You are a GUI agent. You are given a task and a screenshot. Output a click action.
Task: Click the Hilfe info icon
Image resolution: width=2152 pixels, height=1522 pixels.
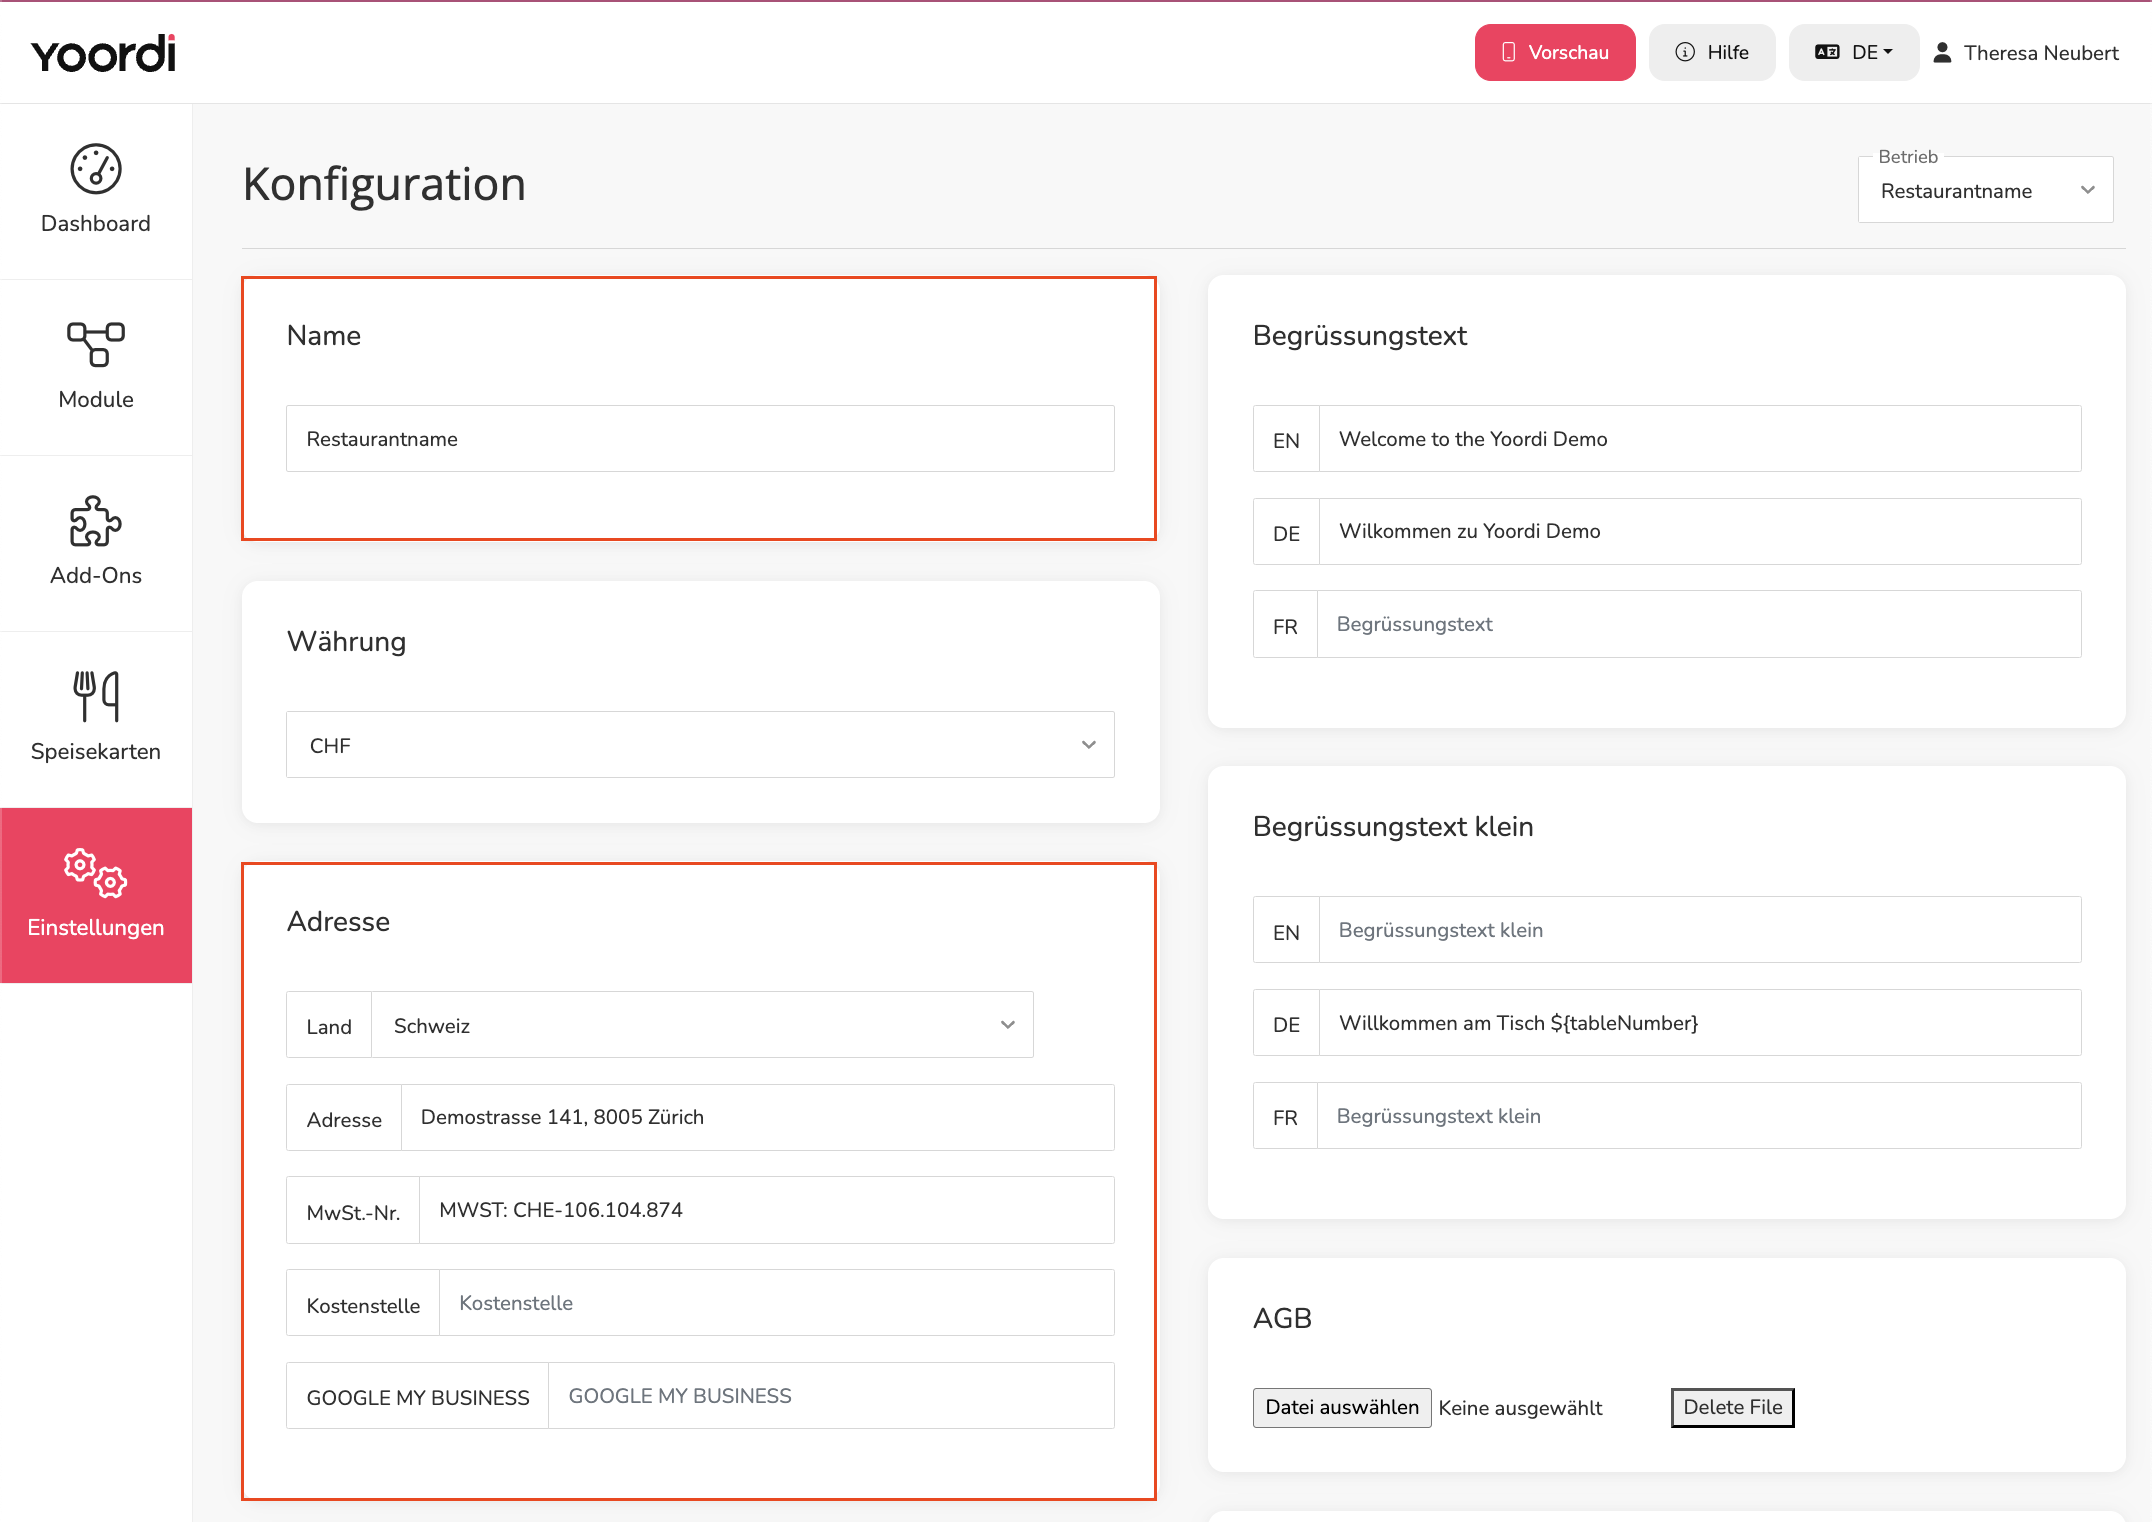[x=1685, y=52]
